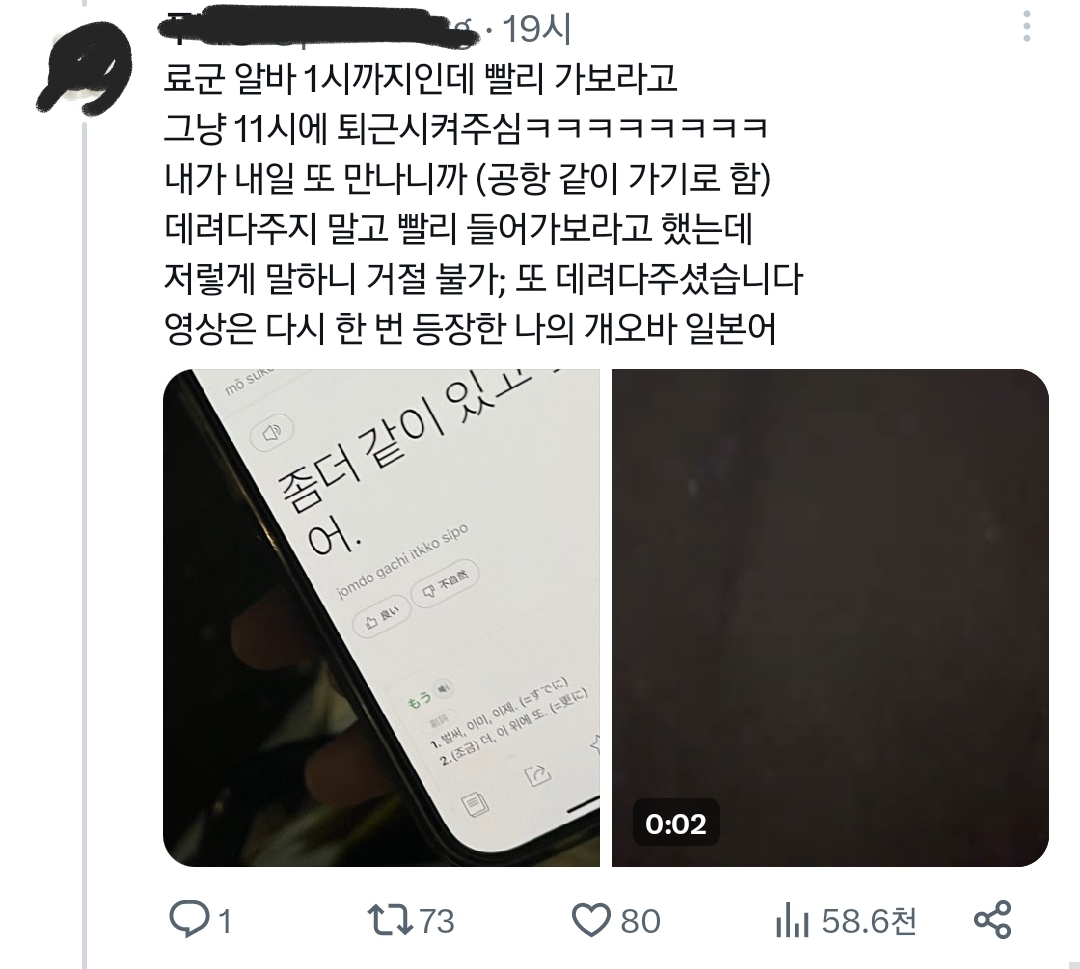The height and width of the screenshot is (969, 1080).
Task: Open the redacted username link
Action: tap(318, 27)
